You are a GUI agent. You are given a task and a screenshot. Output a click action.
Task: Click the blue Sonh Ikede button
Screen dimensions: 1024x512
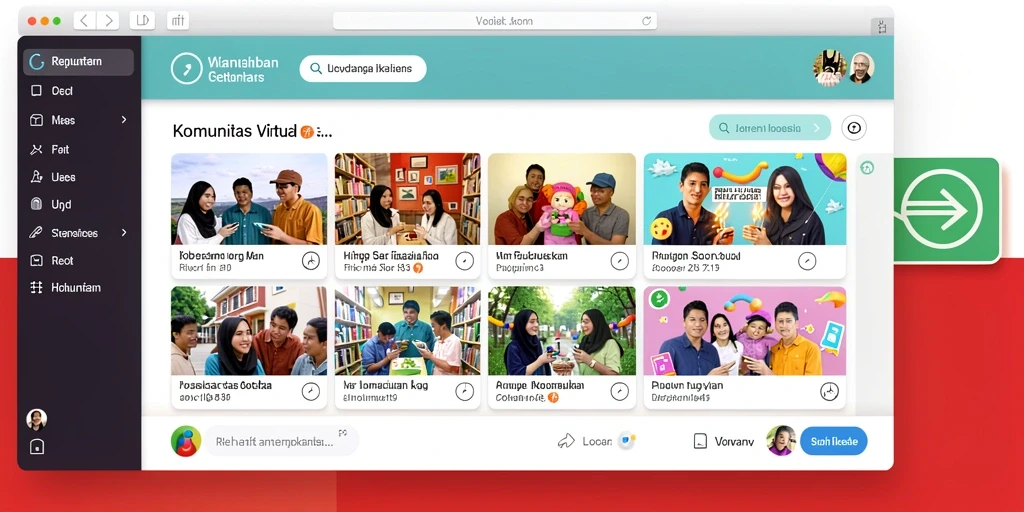tap(834, 441)
